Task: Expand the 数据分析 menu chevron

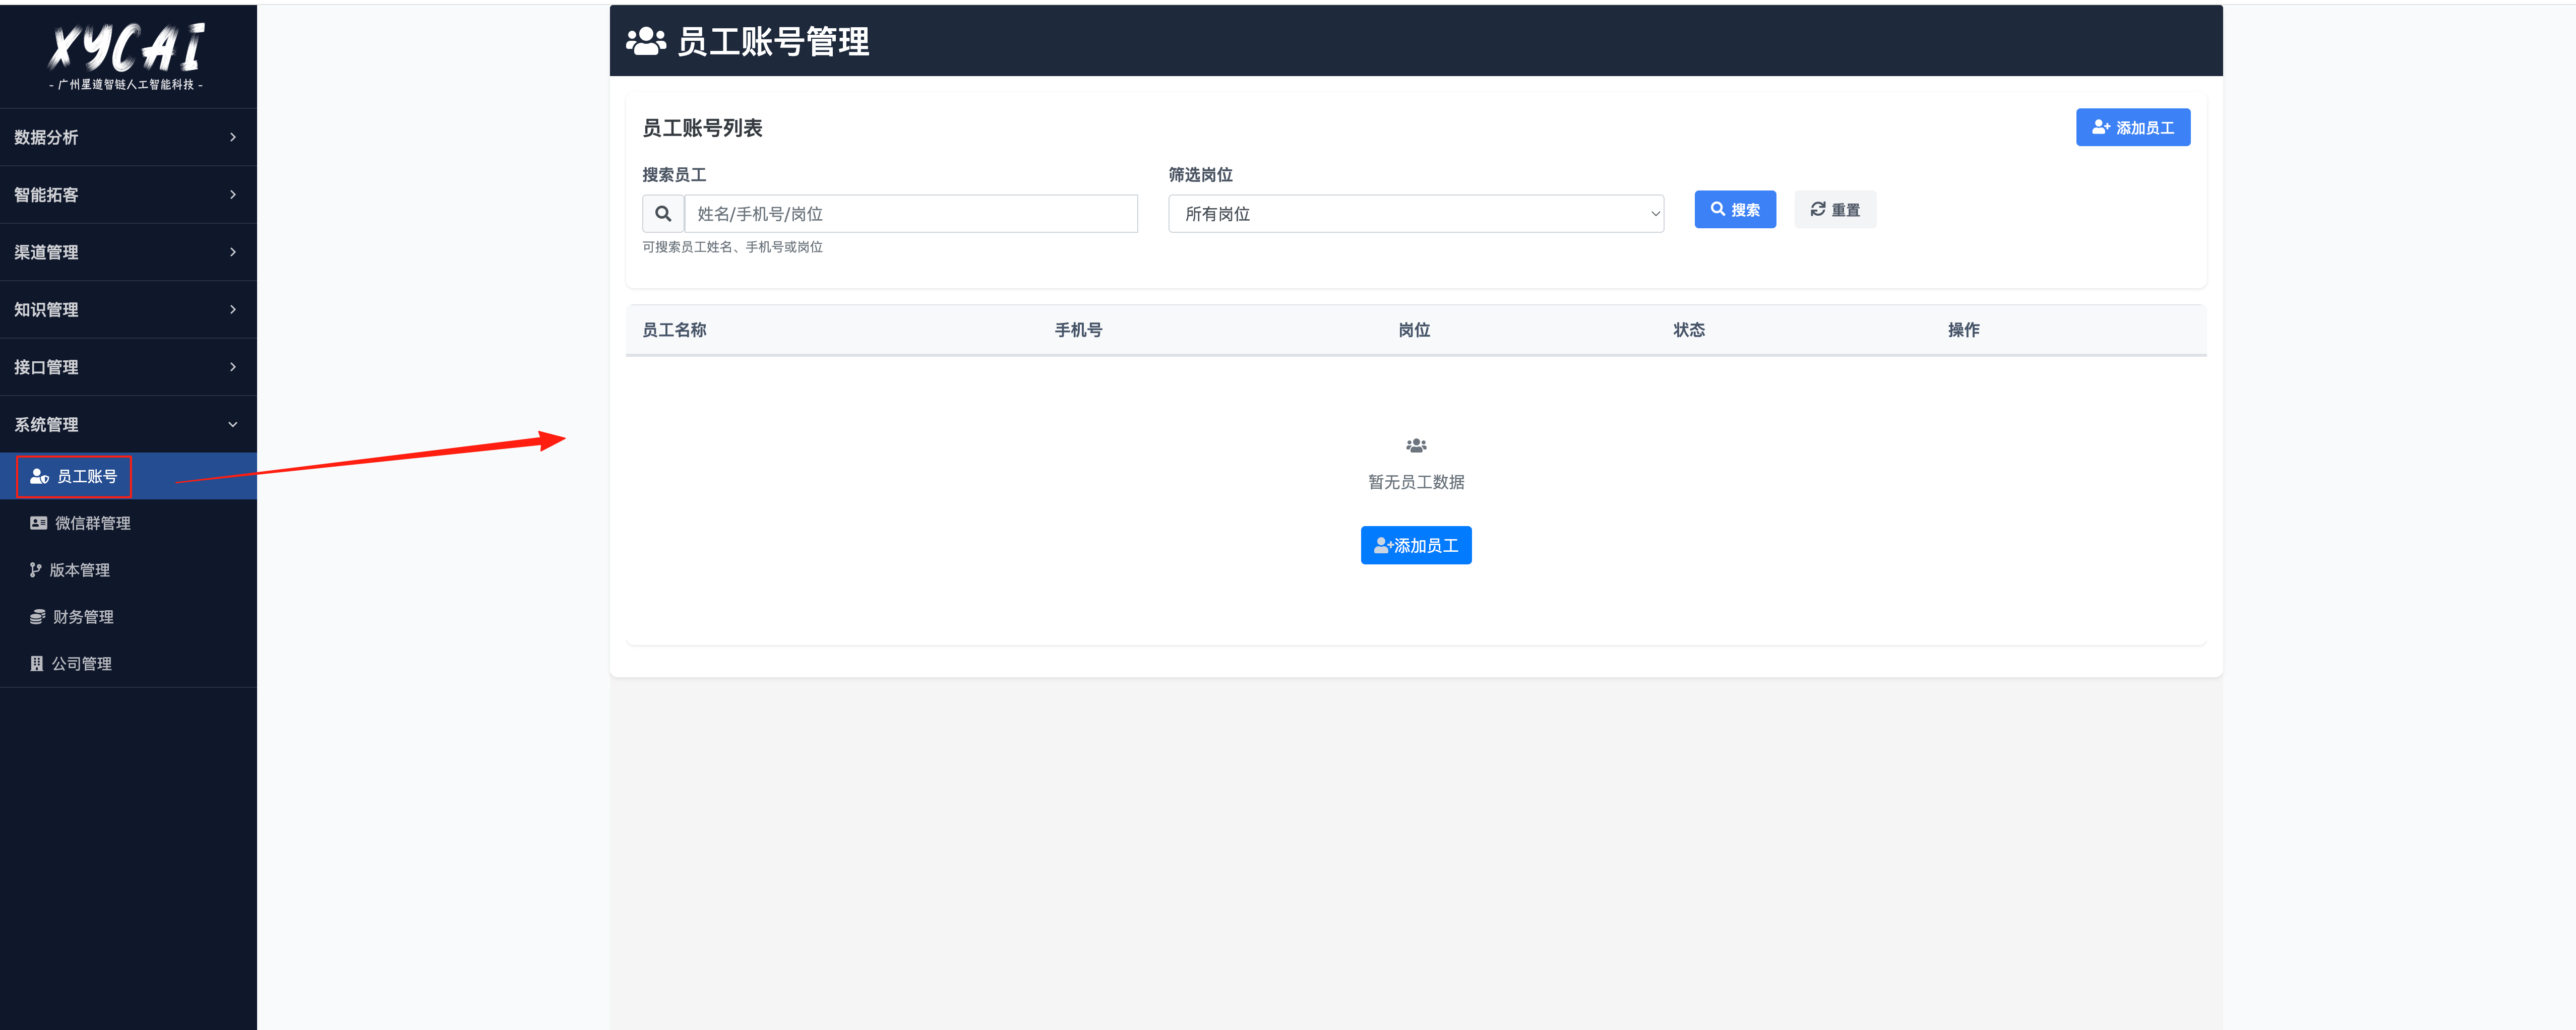Action: tap(233, 137)
